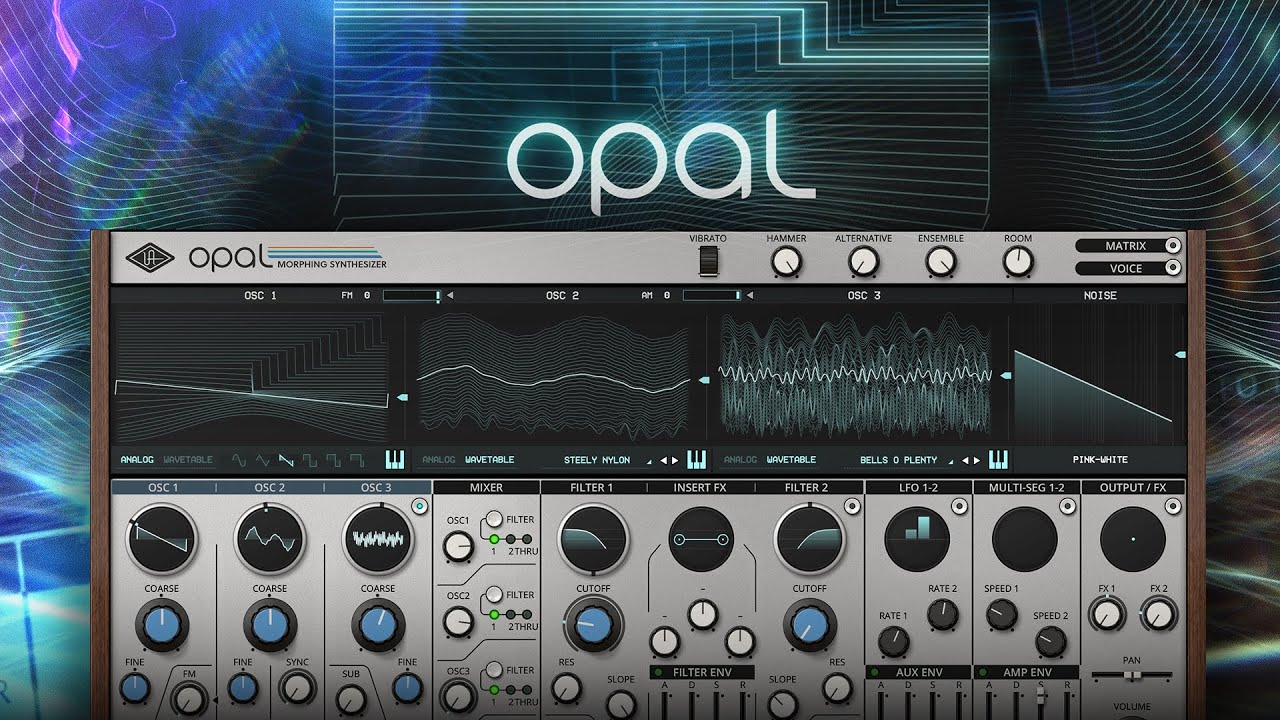Viewport: 1280px width, 720px height.
Task: Click the Filter 1 lowpass shape display
Action: 593,538
